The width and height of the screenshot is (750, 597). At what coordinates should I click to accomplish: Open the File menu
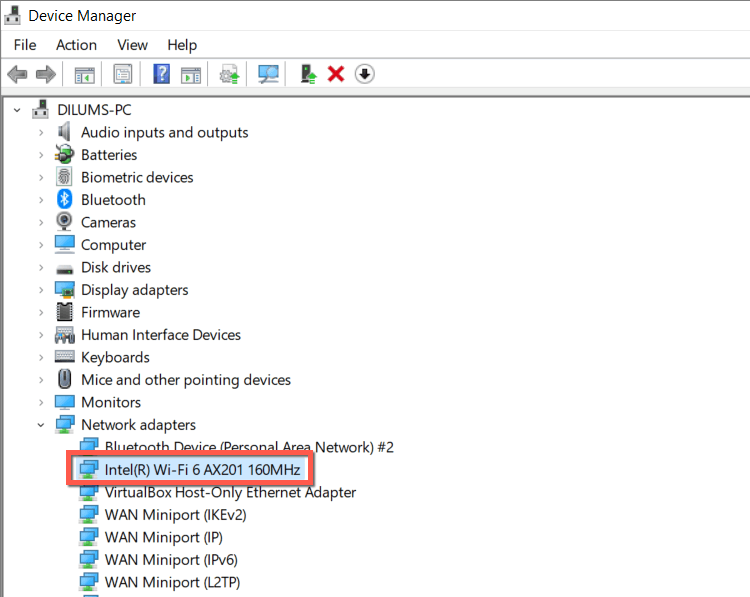click(25, 45)
